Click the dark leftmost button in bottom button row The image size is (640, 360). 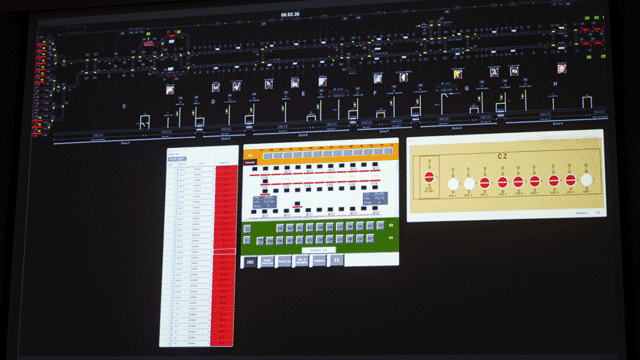tap(250, 262)
